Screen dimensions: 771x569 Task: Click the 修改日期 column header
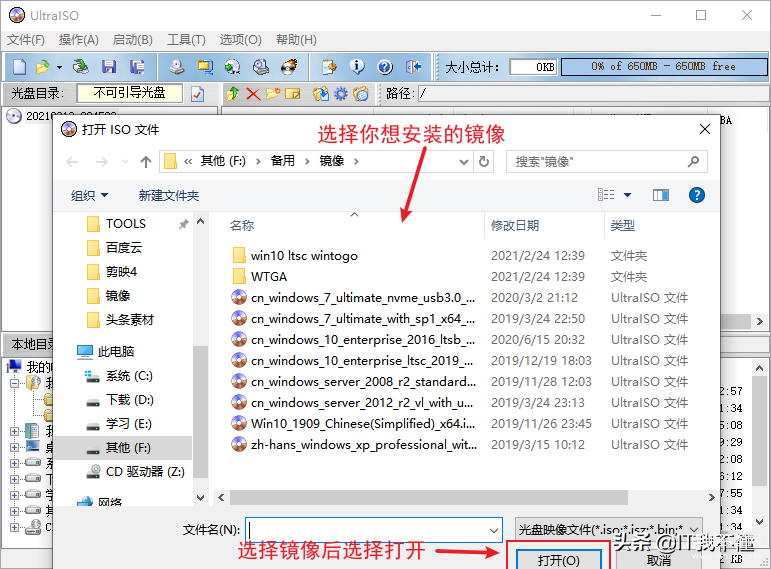point(515,226)
